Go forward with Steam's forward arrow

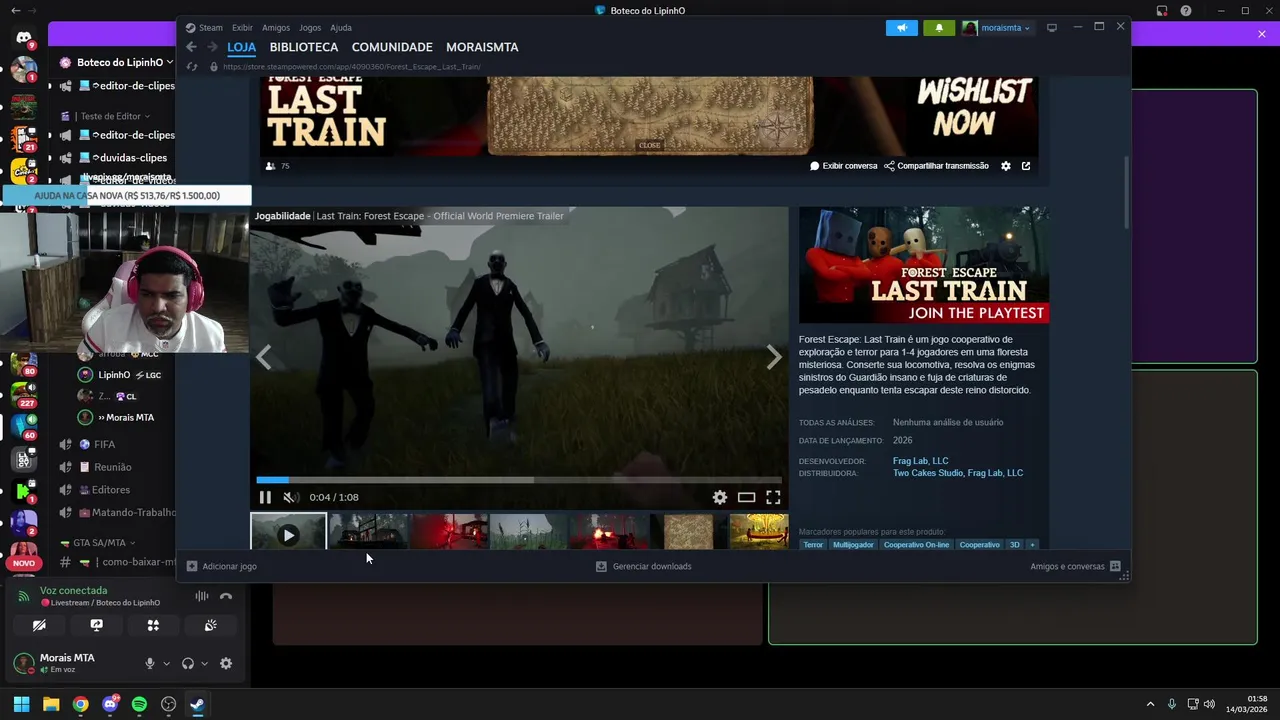pos(212,47)
